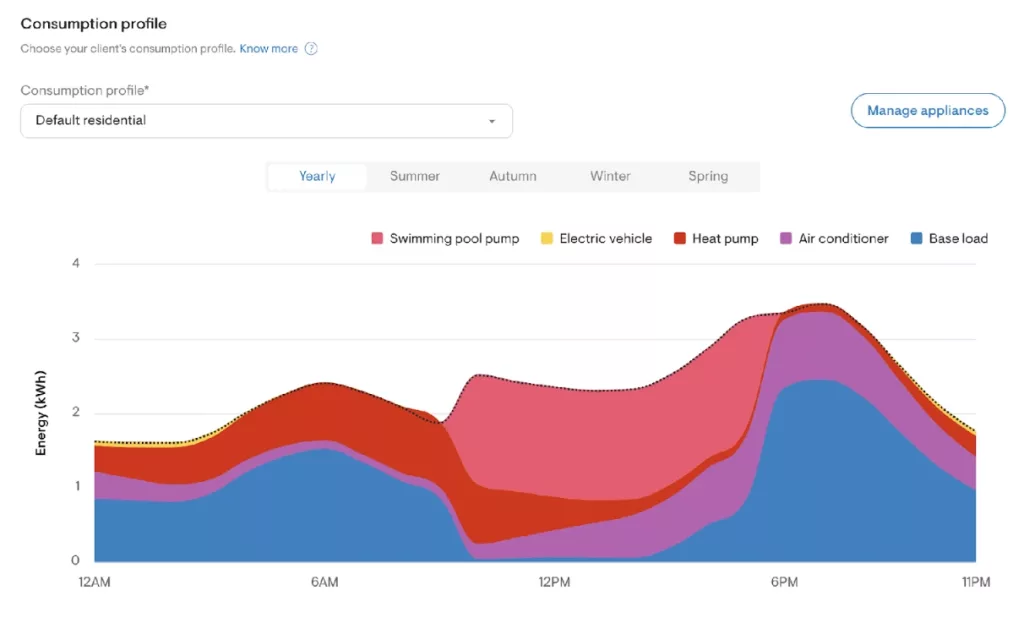Switch to the Autumn tab
The height and width of the screenshot is (618, 1024).
[512, 177]
